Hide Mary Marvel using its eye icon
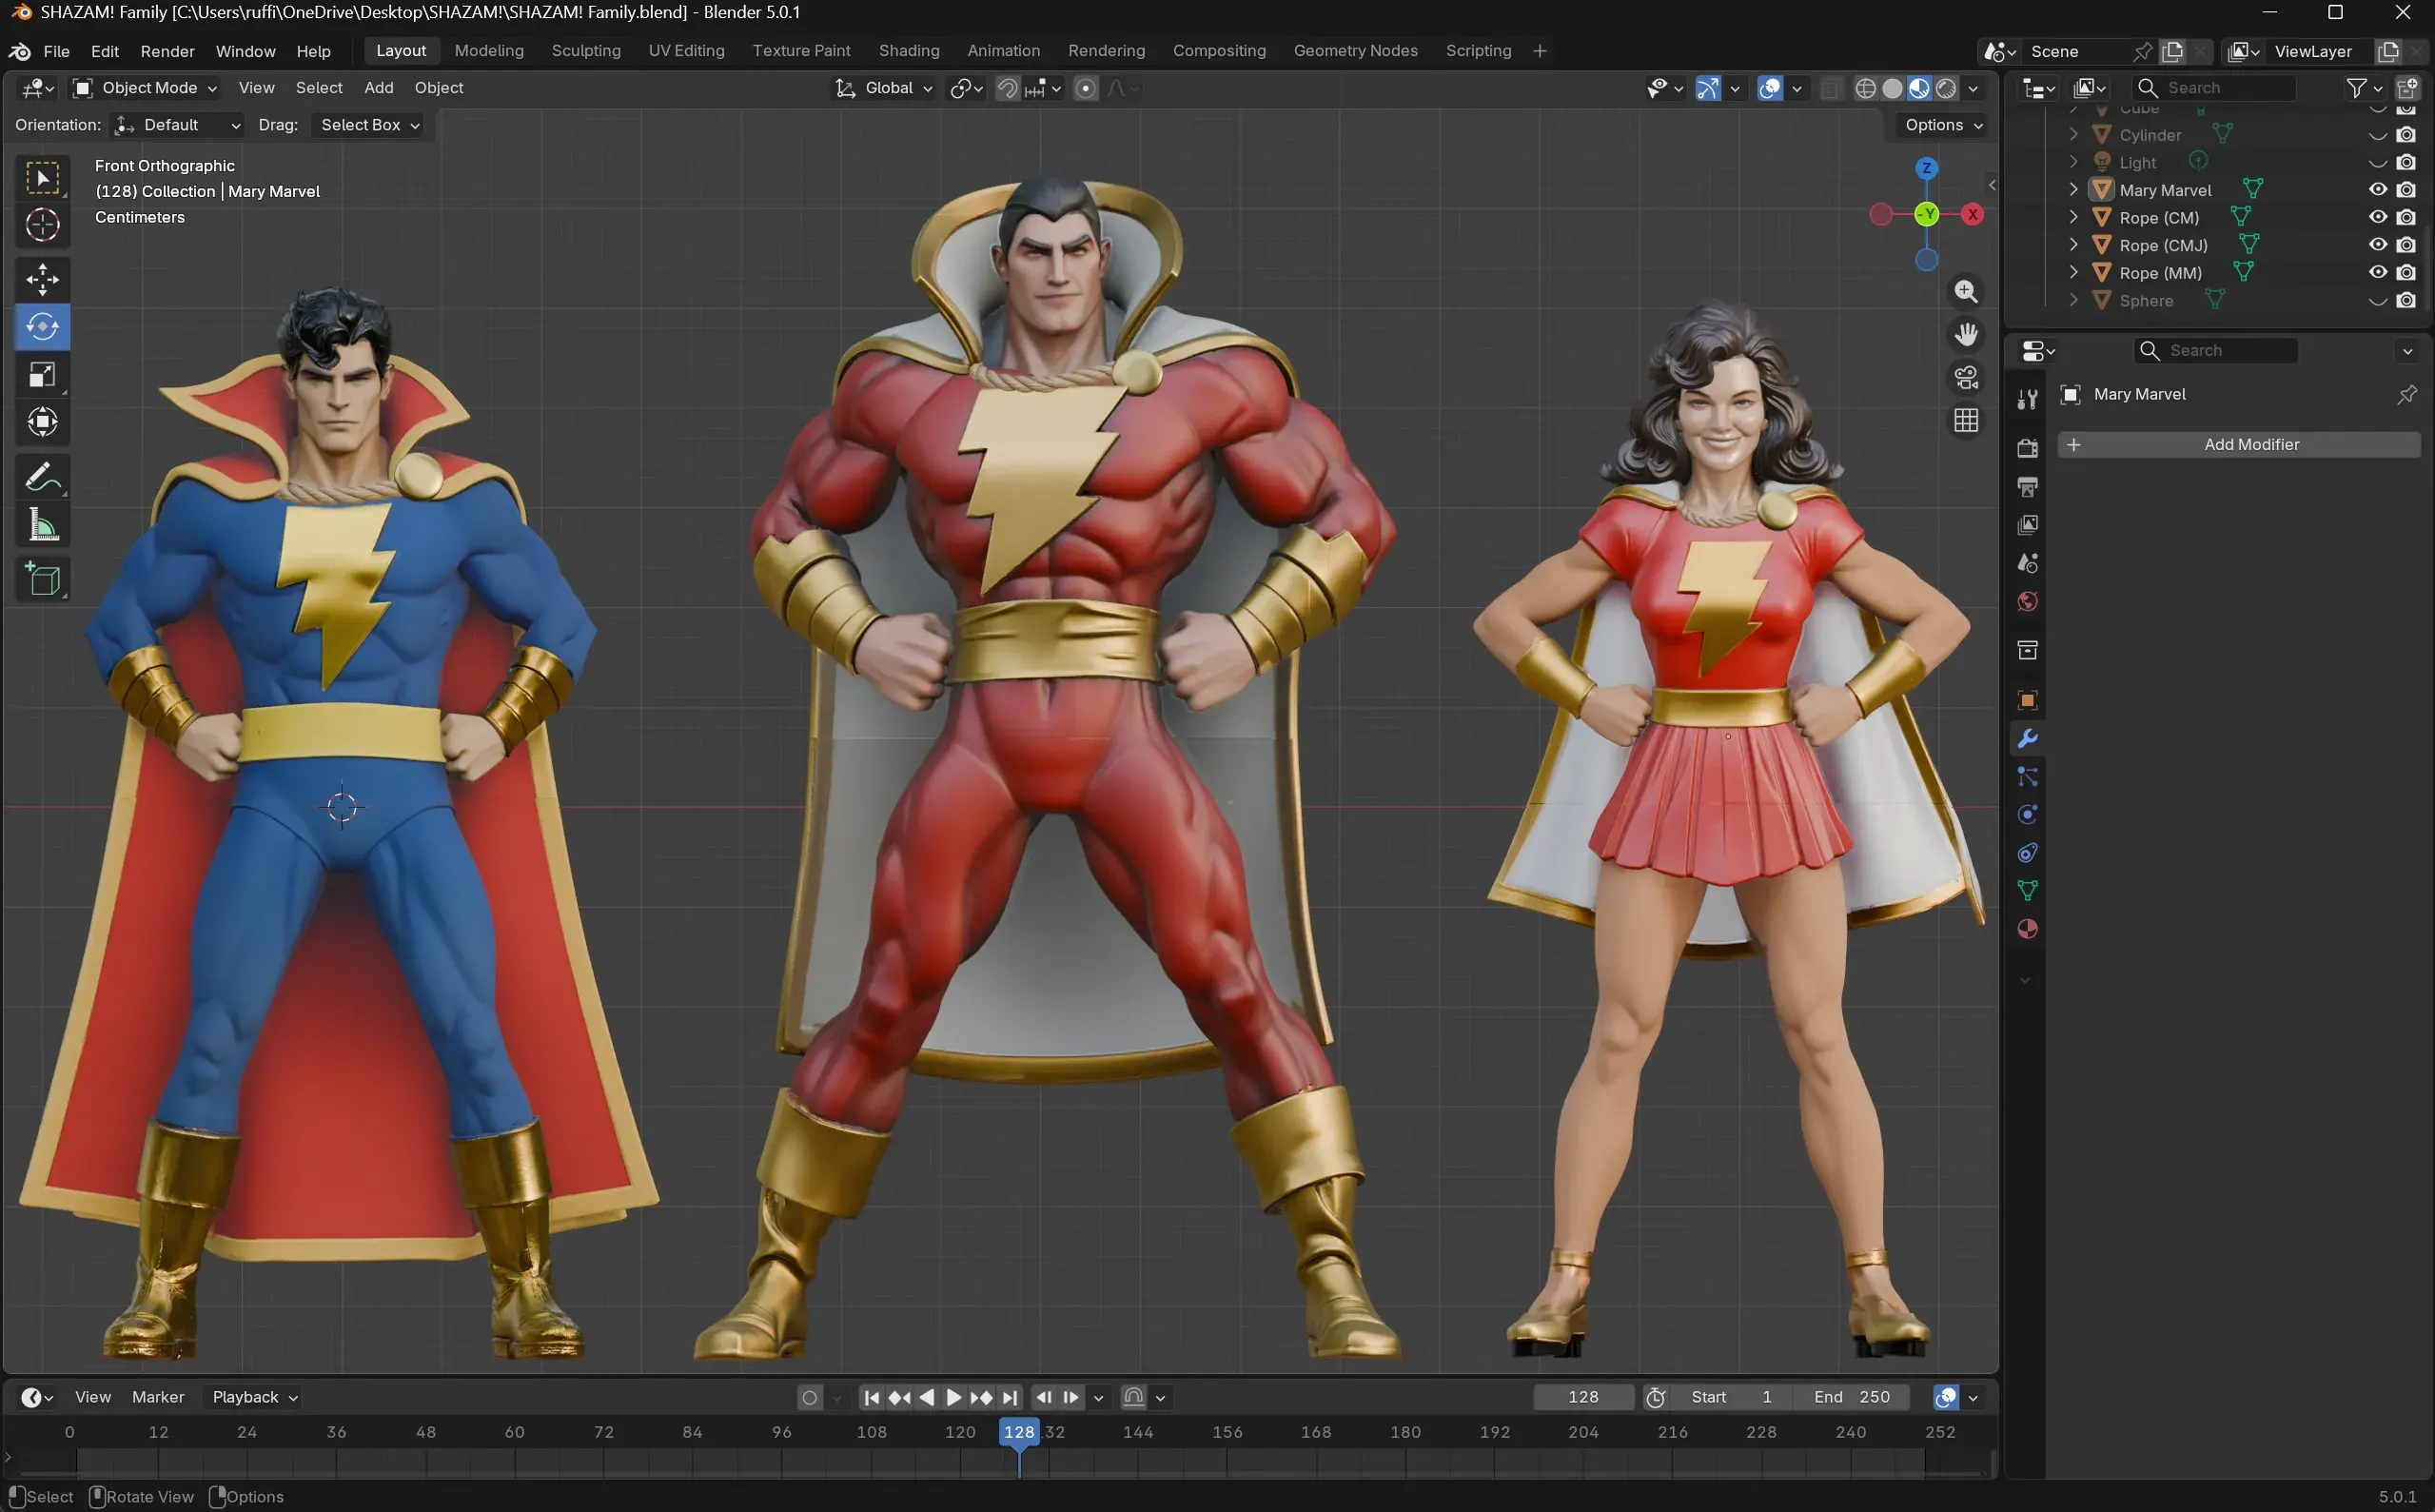2435x1512 pixels. tap(2378, 190)
